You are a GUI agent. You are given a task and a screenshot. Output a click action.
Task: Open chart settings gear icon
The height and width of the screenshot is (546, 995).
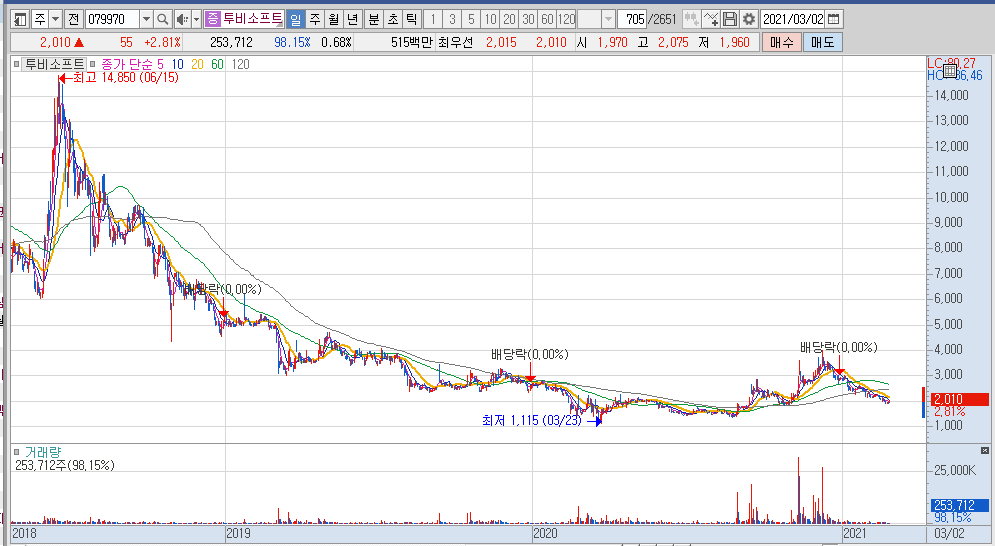(748, 19)
